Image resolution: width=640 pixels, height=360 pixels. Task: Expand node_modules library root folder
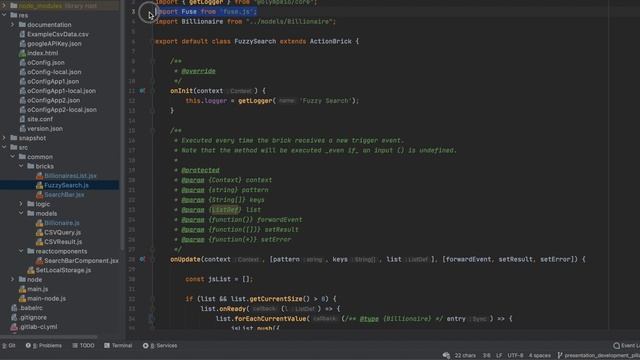(x=4, y=6)
